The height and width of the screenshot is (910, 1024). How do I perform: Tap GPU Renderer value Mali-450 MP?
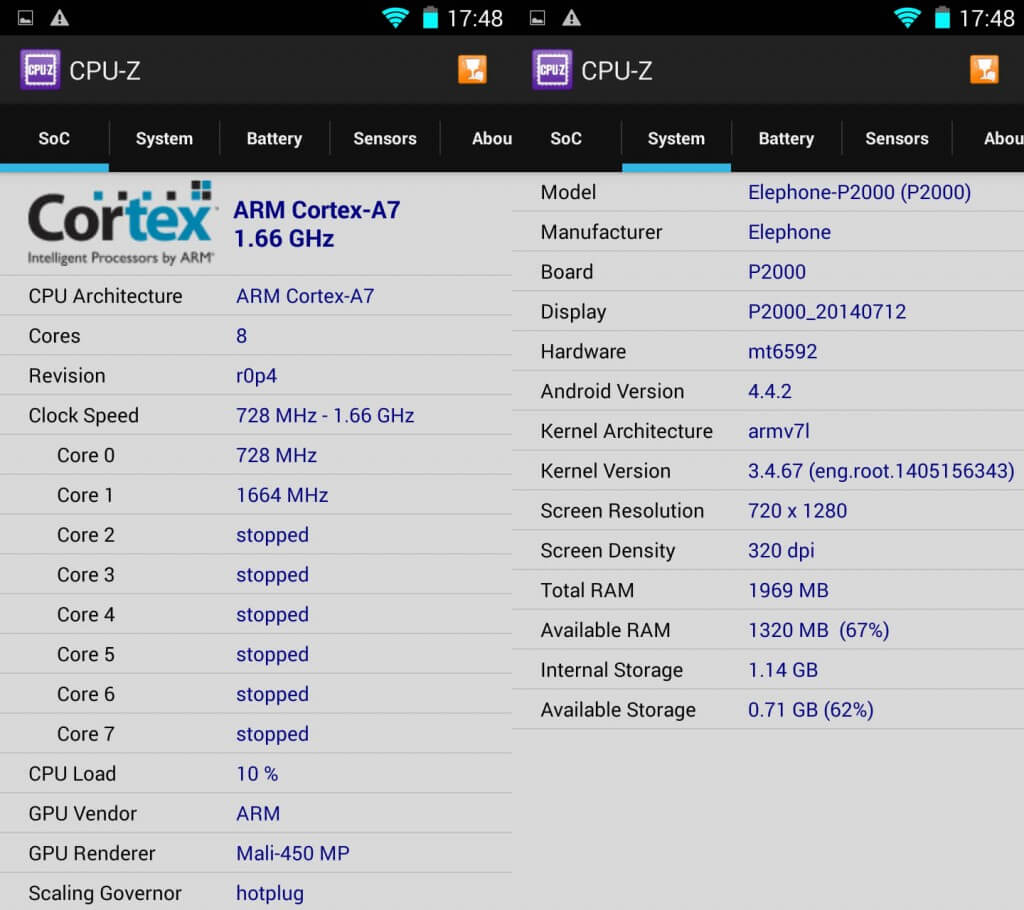click(293, 854)
